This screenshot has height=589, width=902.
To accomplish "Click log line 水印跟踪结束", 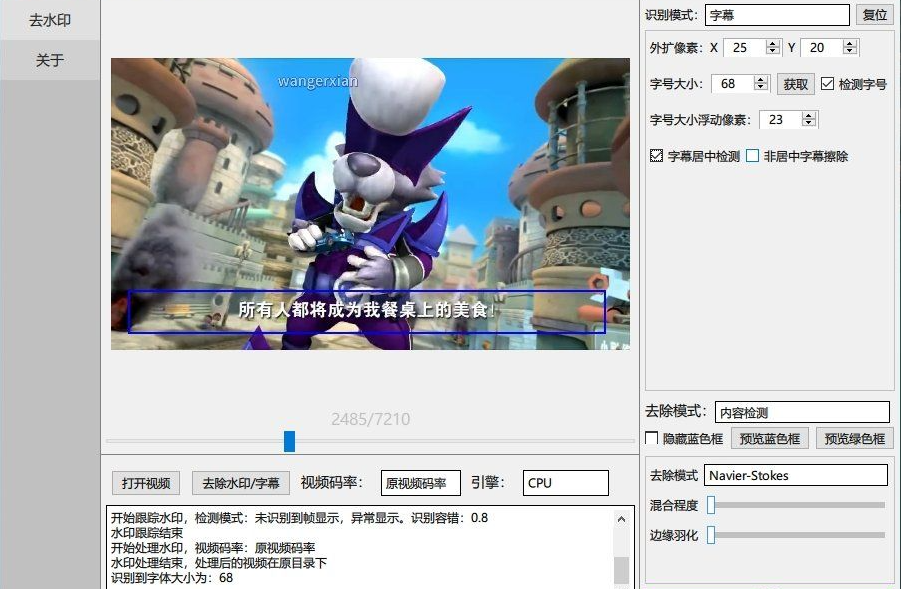I will [x=147, y=533].
